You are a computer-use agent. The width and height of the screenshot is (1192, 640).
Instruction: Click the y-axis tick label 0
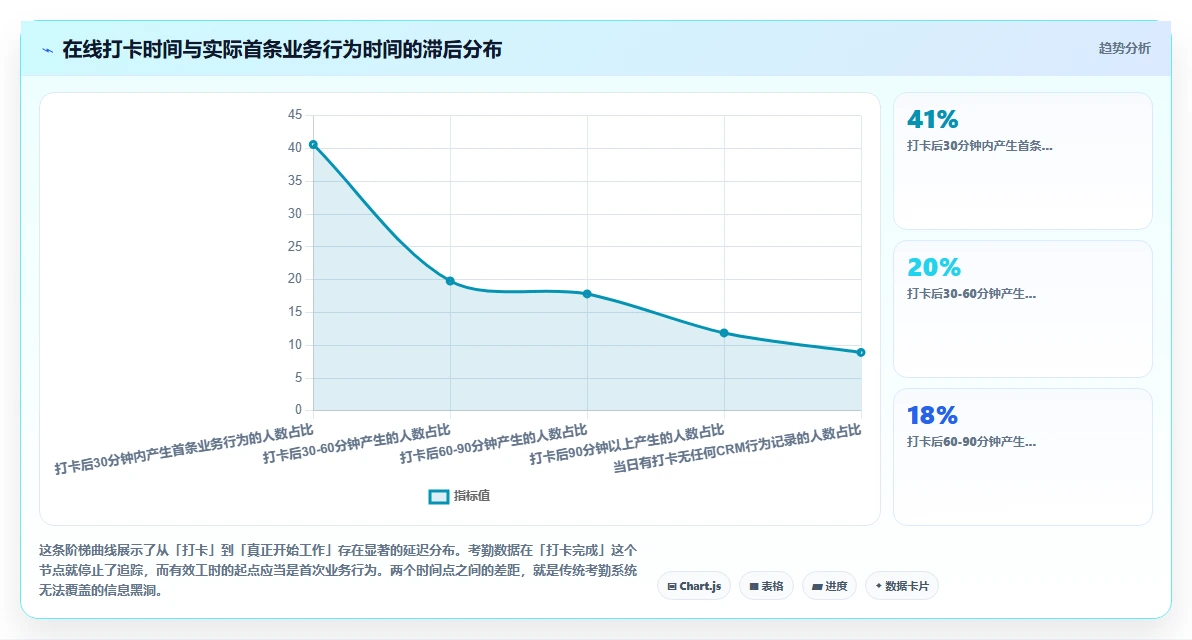coord(299,410)
